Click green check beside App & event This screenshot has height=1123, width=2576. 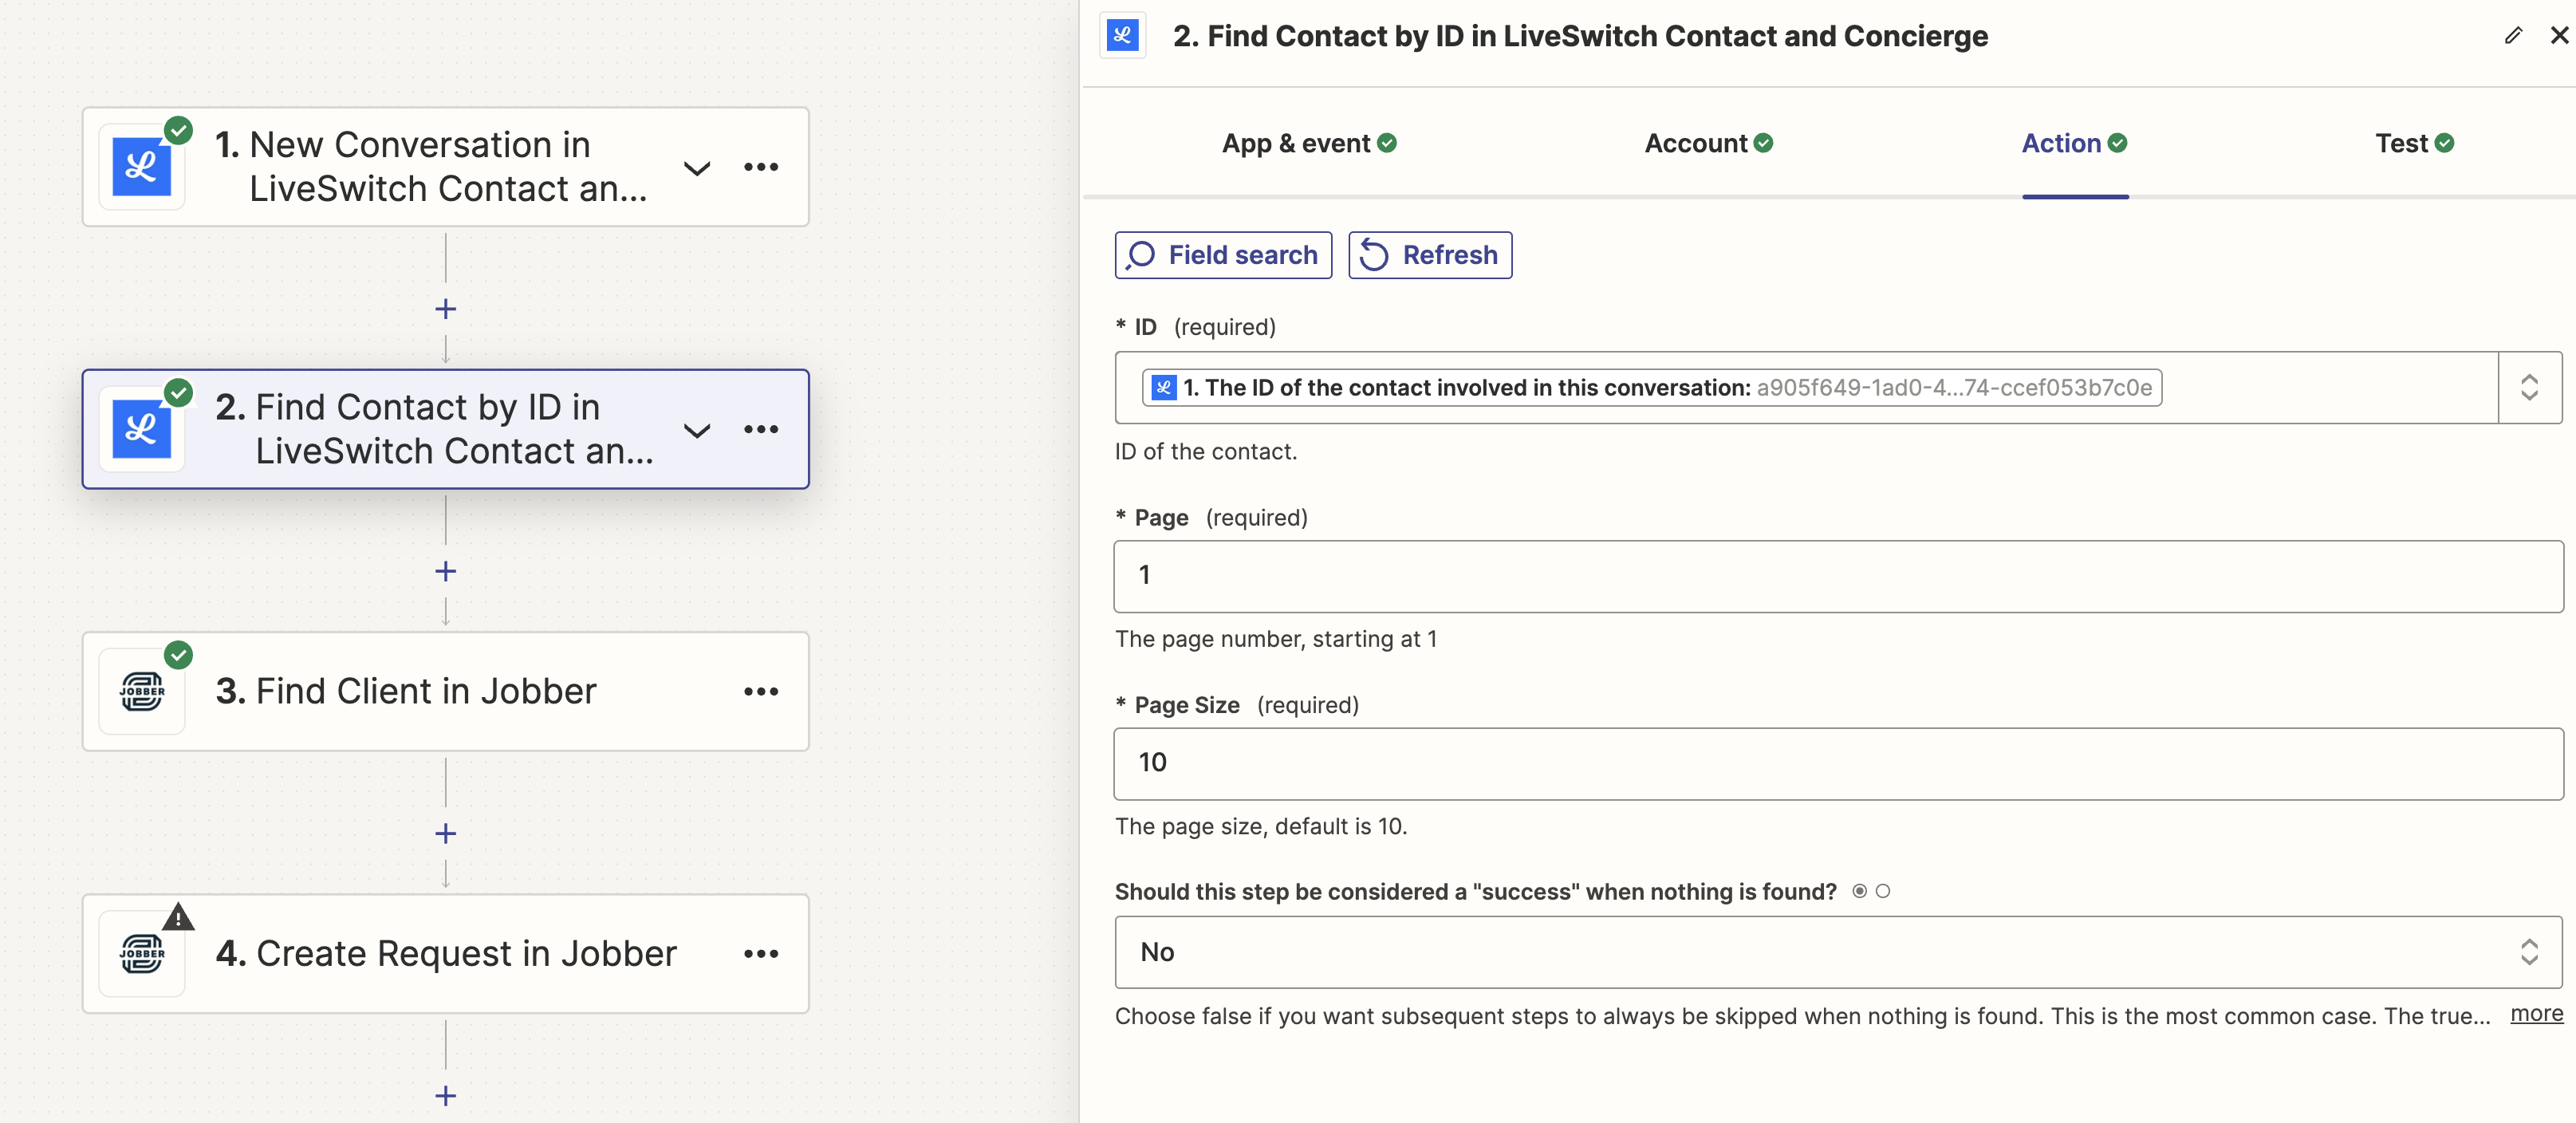pyautogui.click(x=1387, y=143)
